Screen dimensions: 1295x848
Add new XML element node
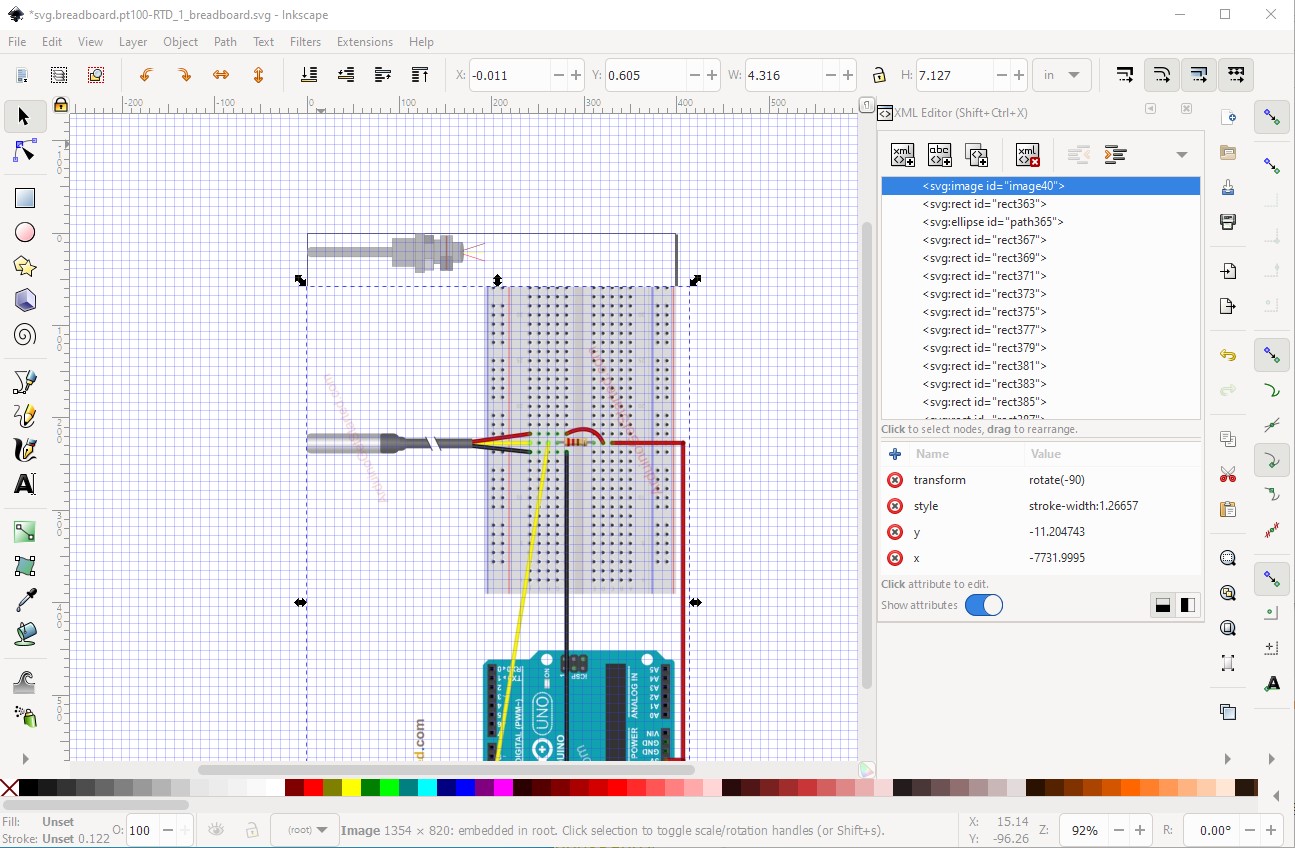point(902,155)
